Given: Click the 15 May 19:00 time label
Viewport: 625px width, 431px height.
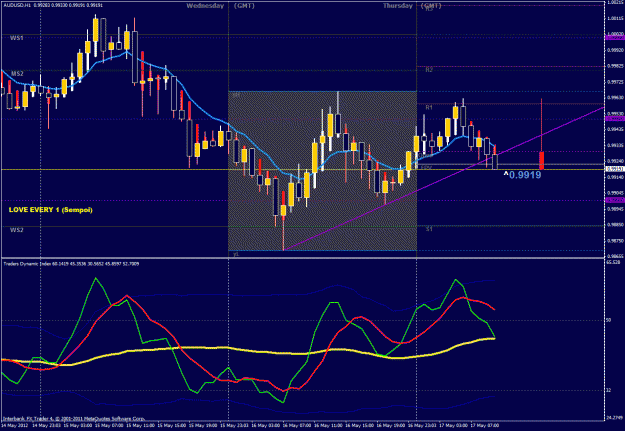Looking at the screenshot, I should 202,425.
